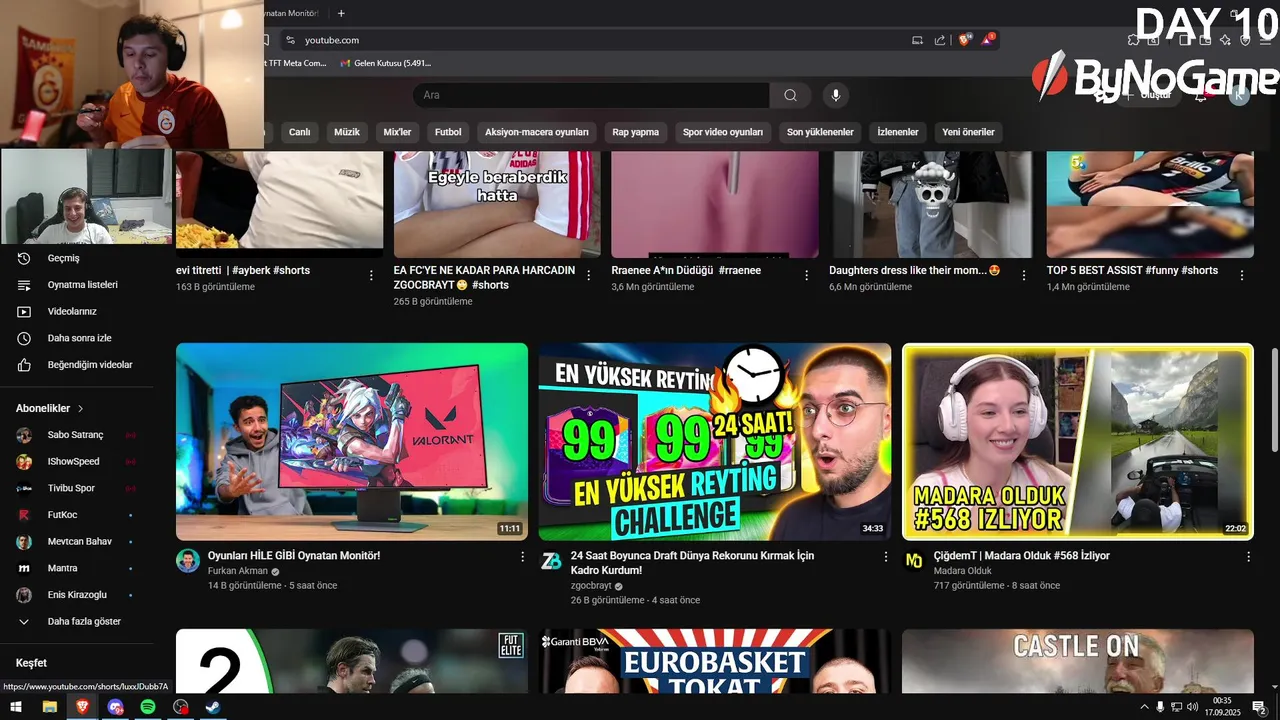
Task: Click the Ara search input field
Action: (x=591, y=95)
